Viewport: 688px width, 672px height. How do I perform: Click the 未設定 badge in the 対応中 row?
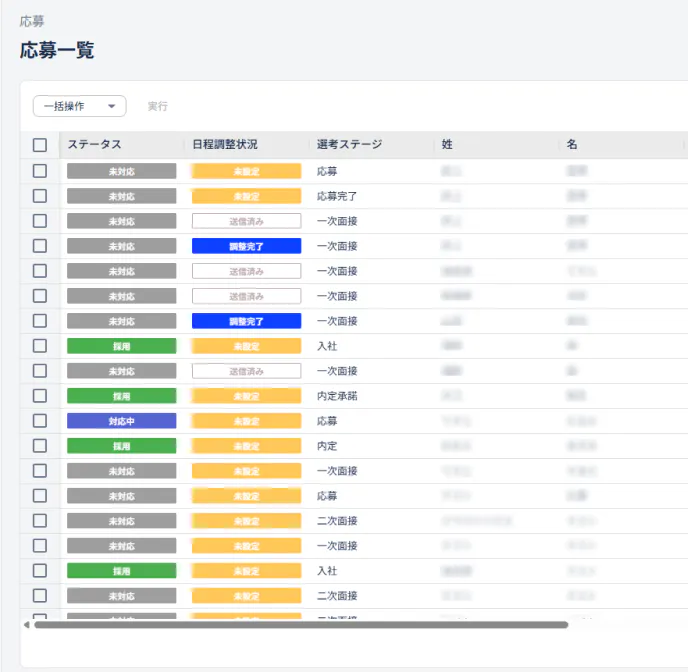246,421
